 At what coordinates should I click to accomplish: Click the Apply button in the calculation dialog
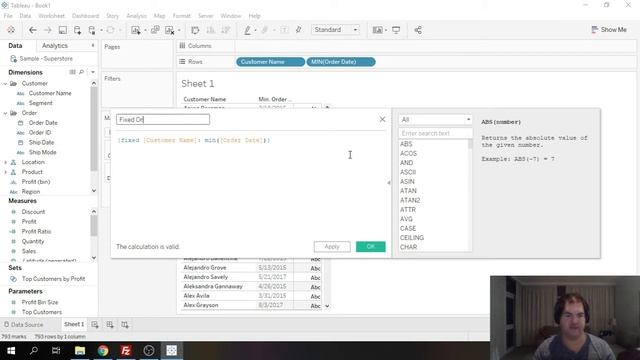(x=332, y=247)
